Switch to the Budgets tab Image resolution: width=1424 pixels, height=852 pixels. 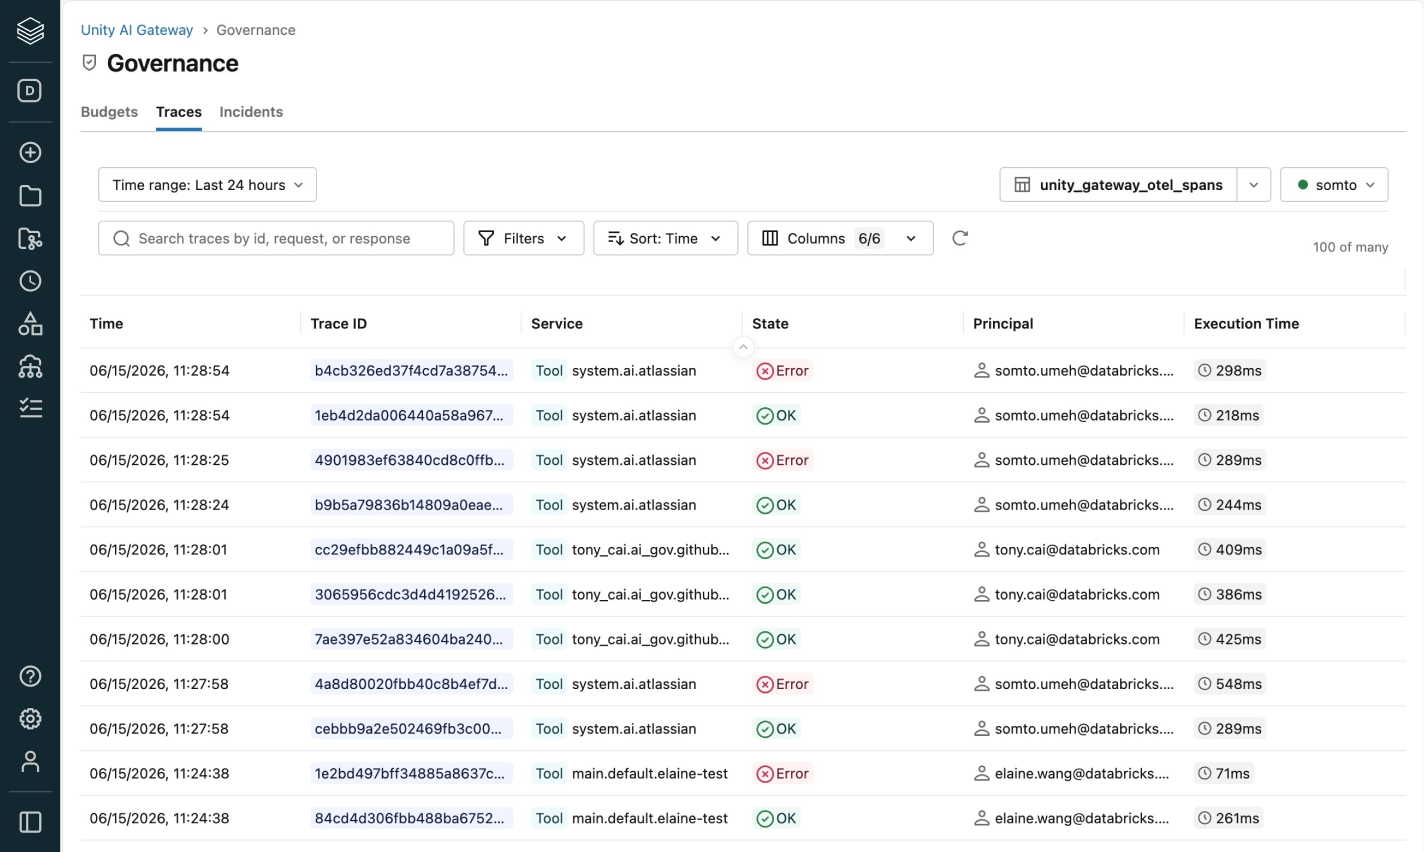(x=109, y=112)
